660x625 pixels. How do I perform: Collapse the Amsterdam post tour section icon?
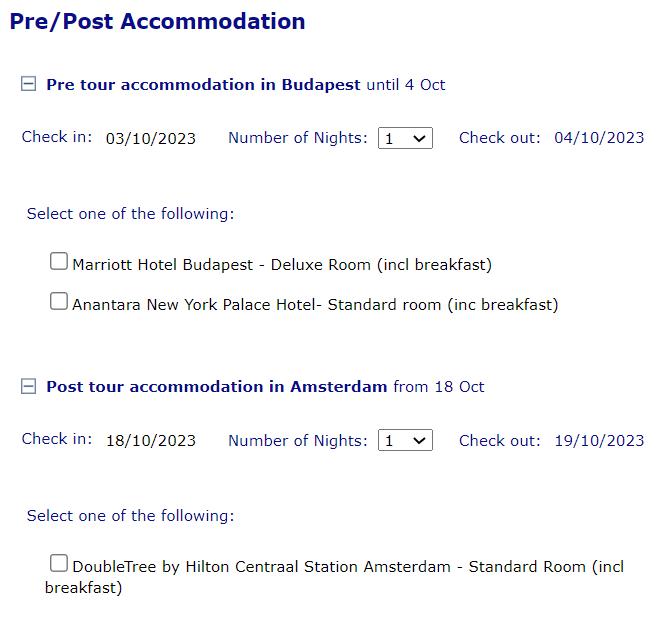pyautogui.click(x=28, y=387)
